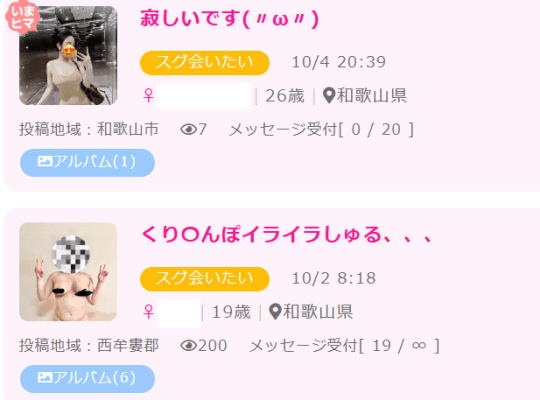Open the post titled 寂しいです(〃ω〃)
540x400 pixels.
[230, 19]
